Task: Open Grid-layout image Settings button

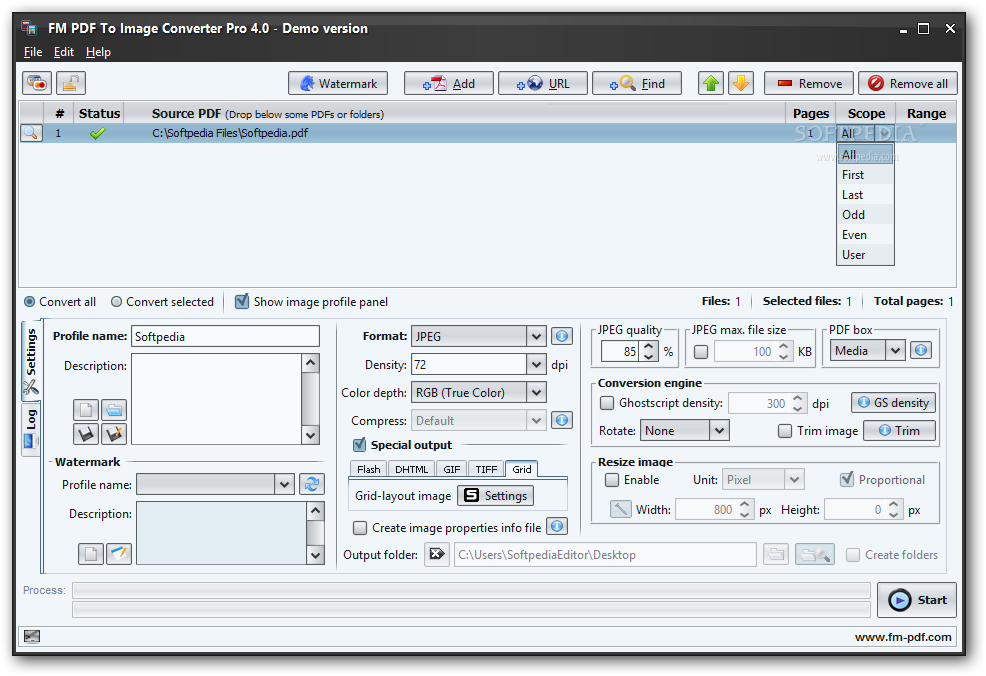Action: point(496,496)
